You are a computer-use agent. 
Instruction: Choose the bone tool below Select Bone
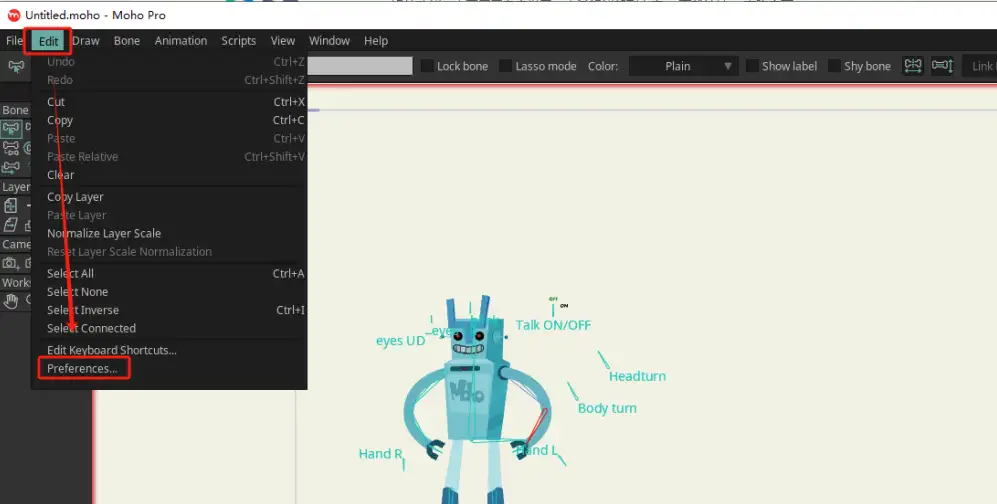click(11, 148)
